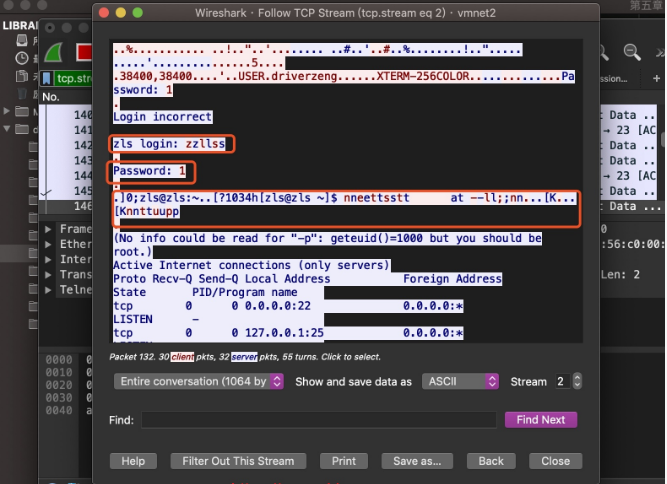Viewport: 667px width, 484px height.
Task: Click the 'Password: 1' line
Action: [x=149, y=171]
